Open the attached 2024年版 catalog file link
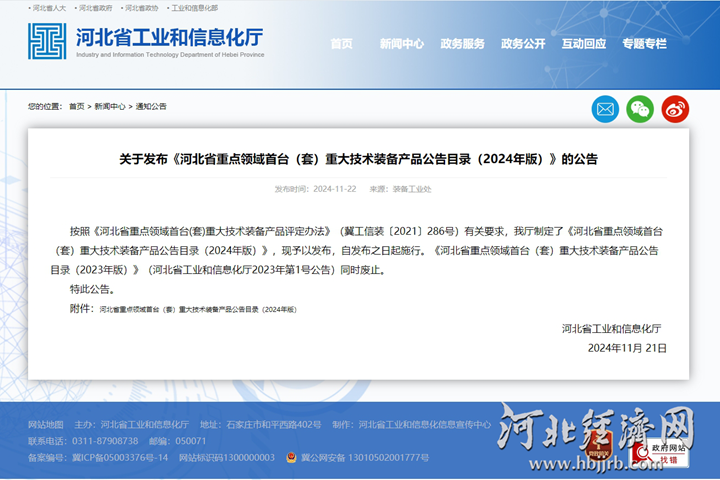 tap(197, 310)
